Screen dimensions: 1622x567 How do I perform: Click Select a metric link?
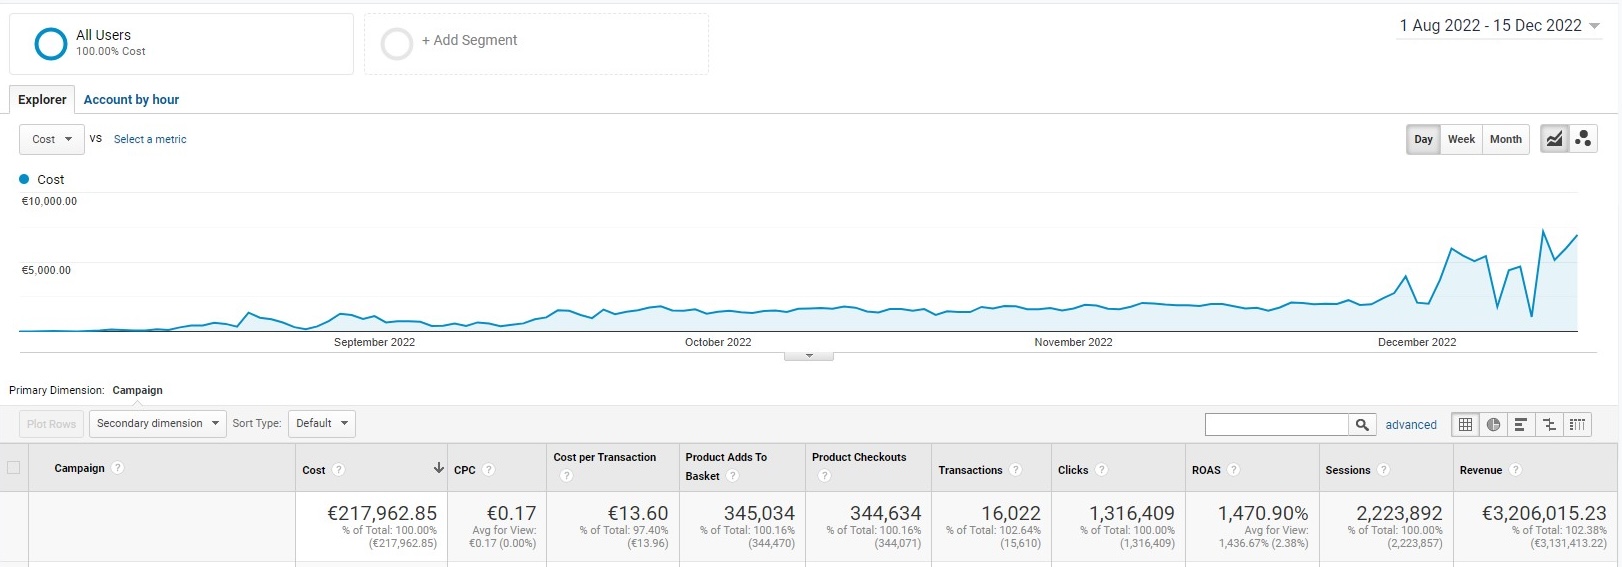[150, 139]
